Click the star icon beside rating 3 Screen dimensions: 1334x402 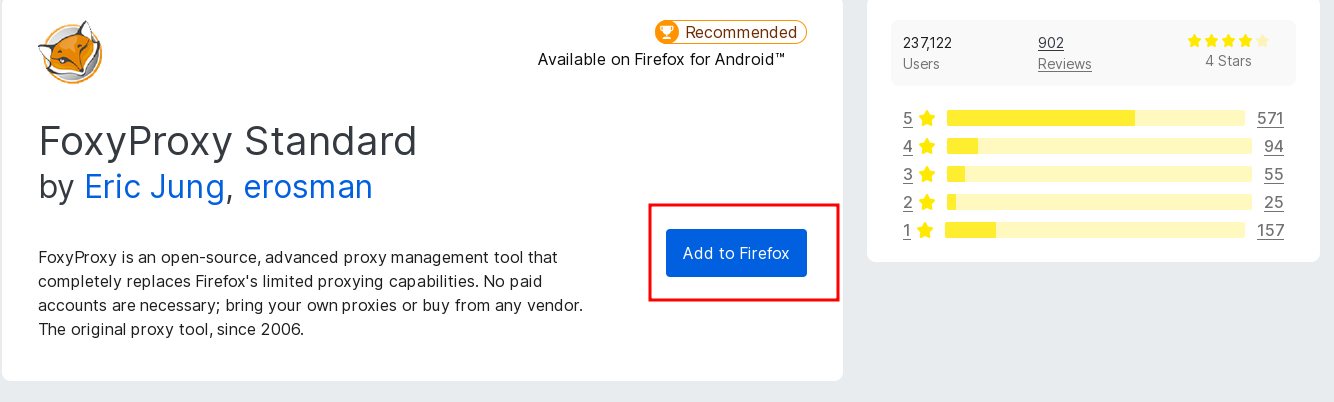[x=927, y=174]
